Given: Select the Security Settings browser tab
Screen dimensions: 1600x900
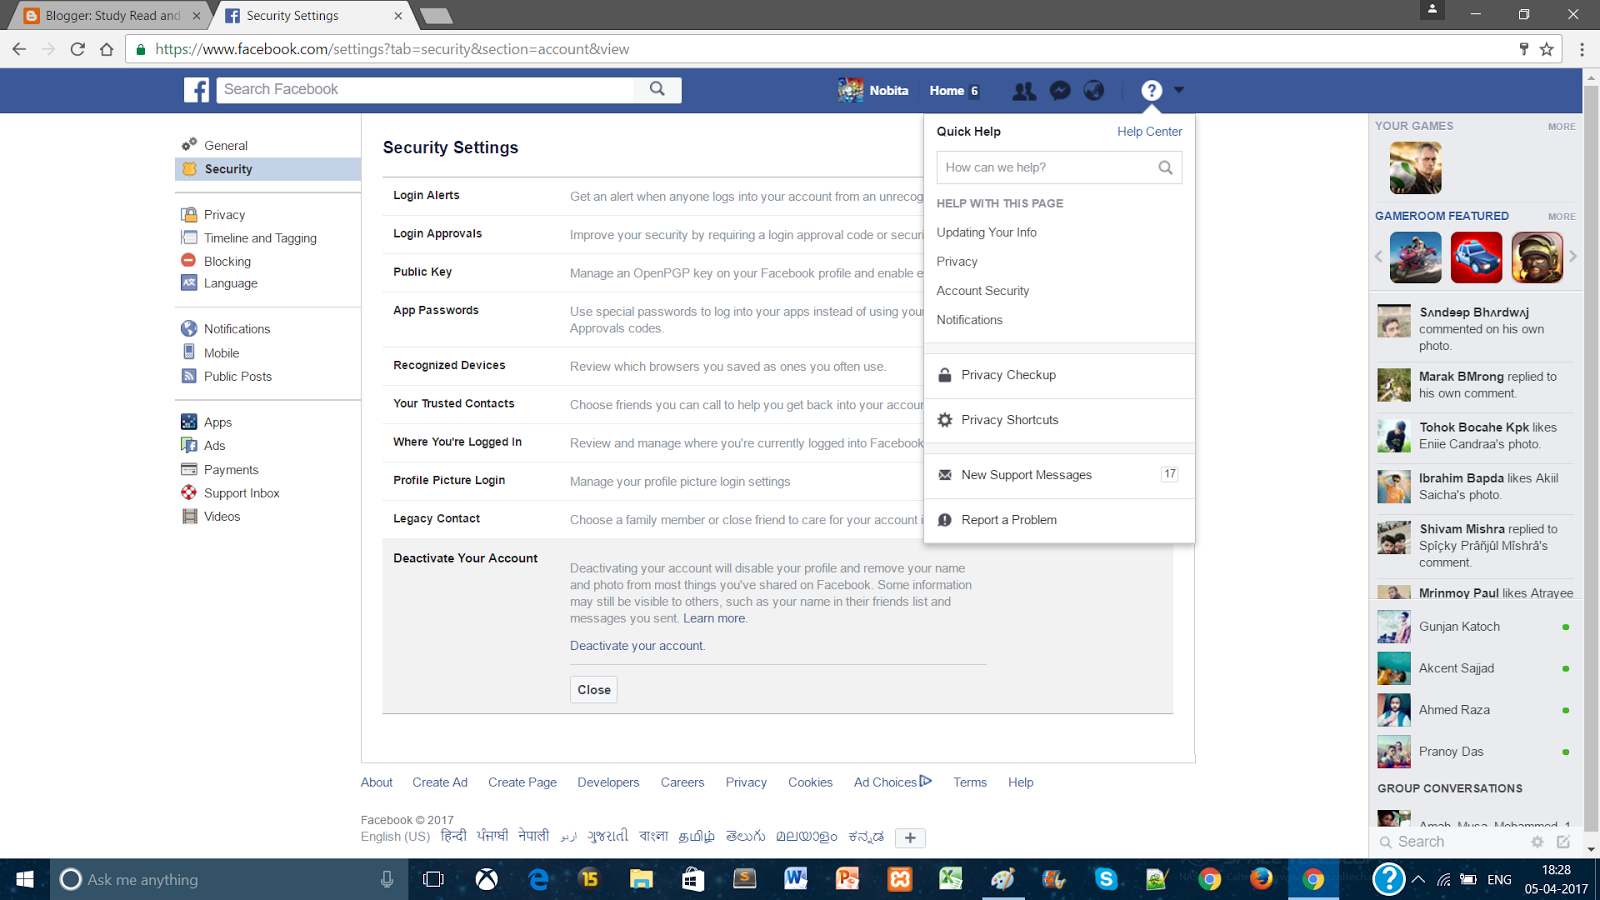Looking at the screenshot, I should (x=315, y=16).
